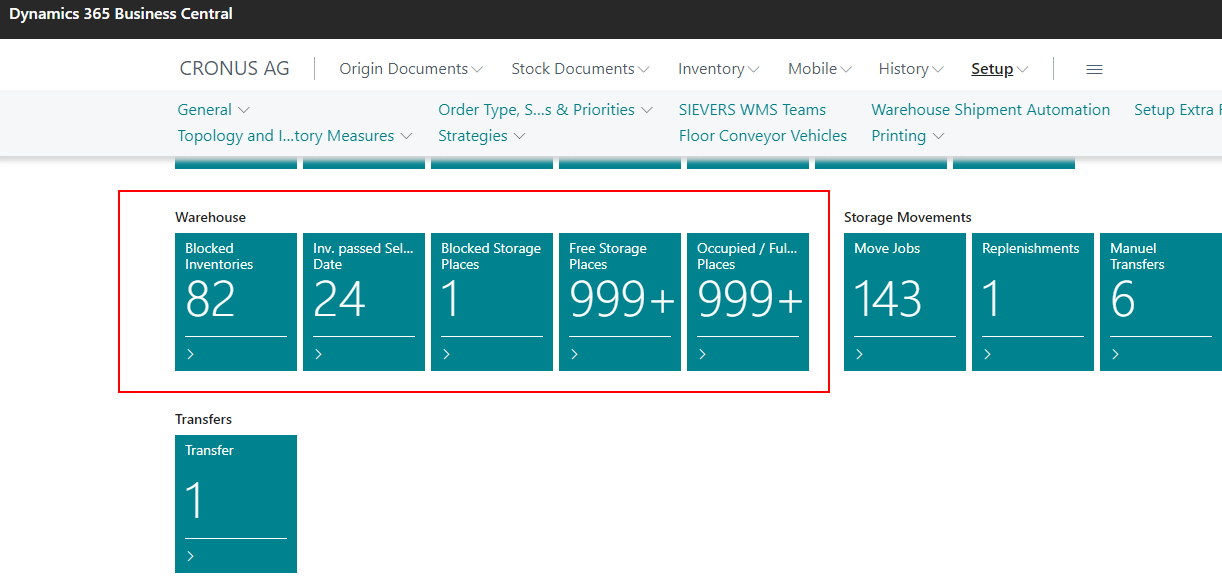This screenshot has height=584, width=1222.
Task: Open SIEVERS WMS Teams link
Action: tap(752, 110)
